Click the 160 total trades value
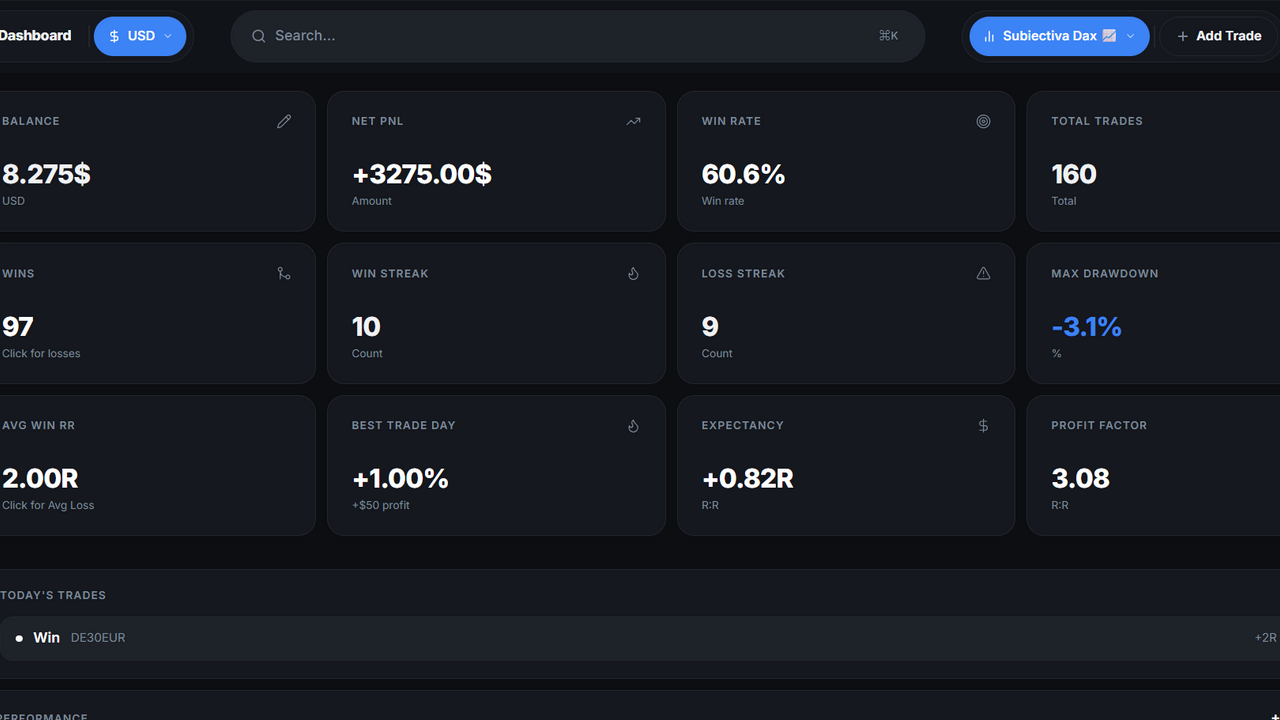Viewport: 1280px width, 720px height. (1074, 174)
